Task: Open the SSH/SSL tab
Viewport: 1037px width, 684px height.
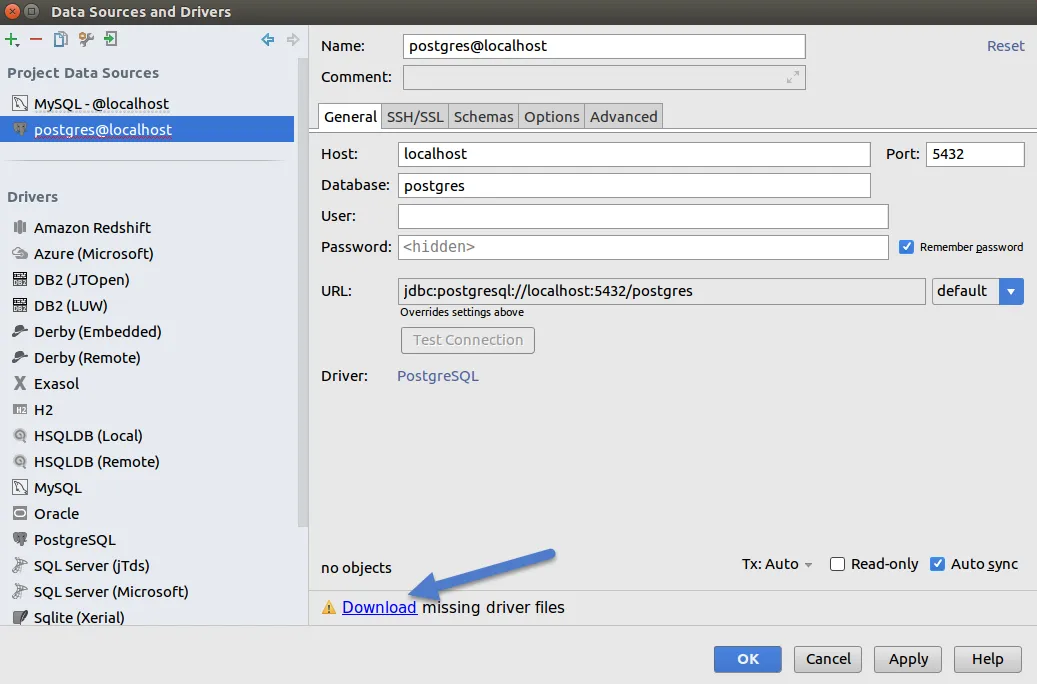Action: (x=415, y=117)
